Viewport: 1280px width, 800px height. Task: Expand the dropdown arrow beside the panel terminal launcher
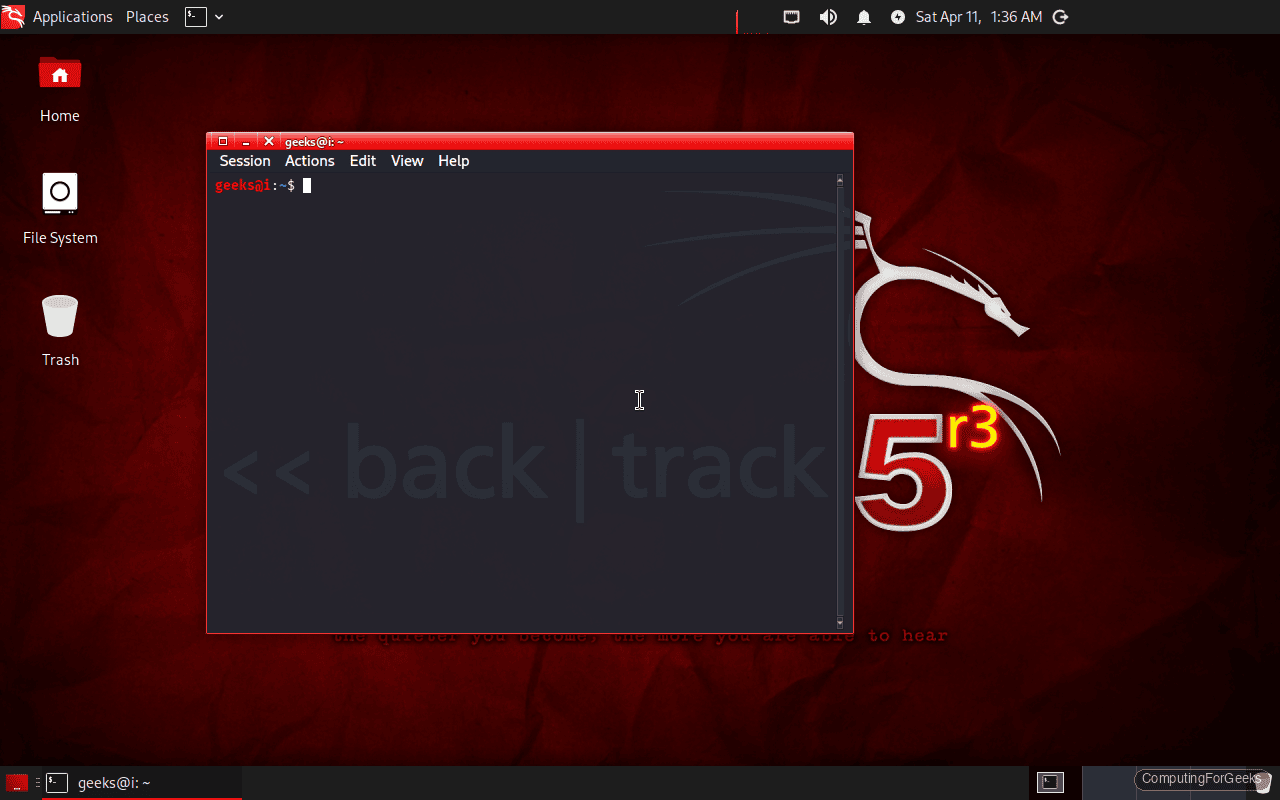pyautogui.click(x=218, y=16)
